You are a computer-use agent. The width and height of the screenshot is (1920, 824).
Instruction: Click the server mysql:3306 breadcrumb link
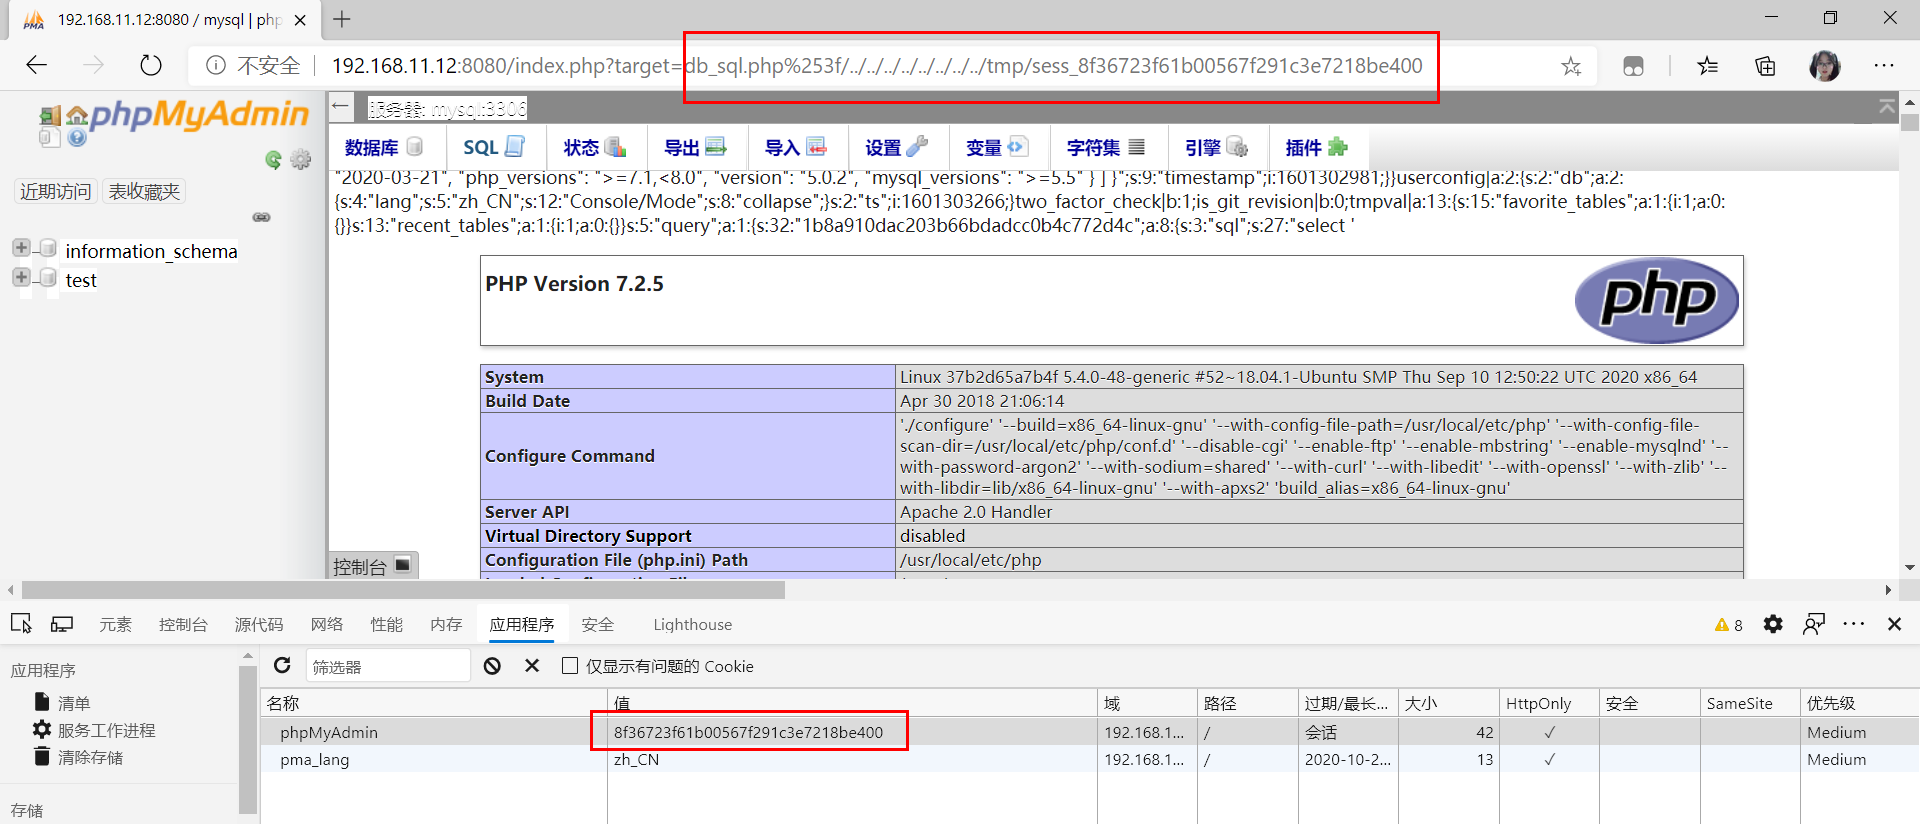[x=447, y=108]
